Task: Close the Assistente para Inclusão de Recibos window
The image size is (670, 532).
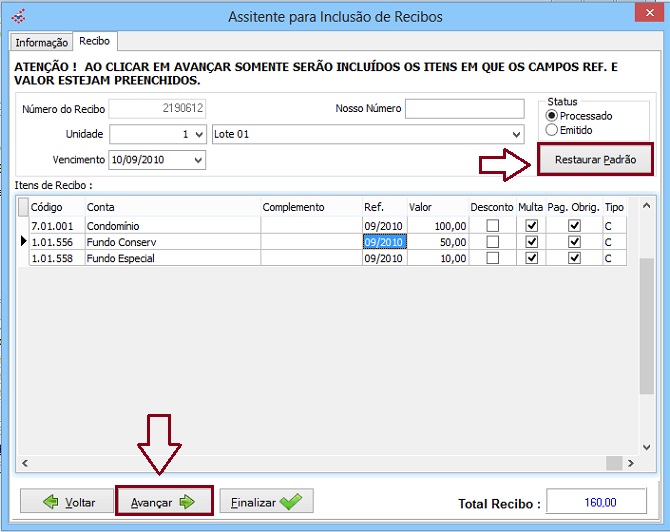Action: (x=645, y=15)
